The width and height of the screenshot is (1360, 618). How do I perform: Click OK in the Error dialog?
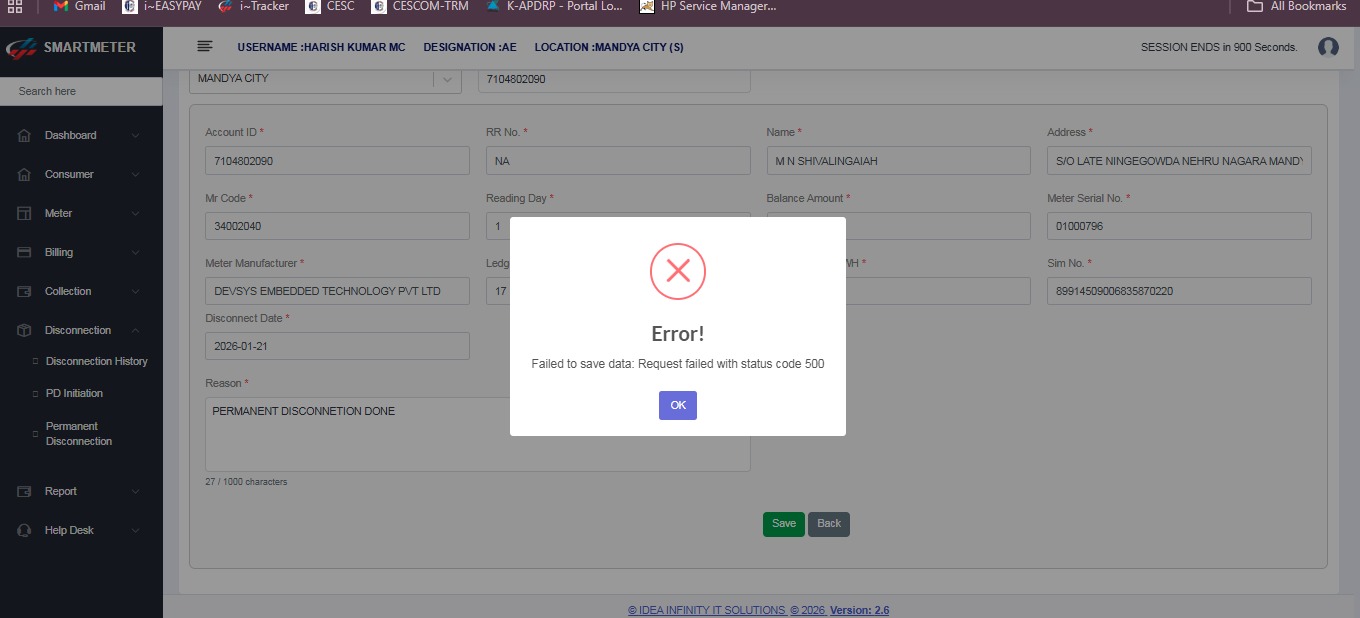[x=677, y=405]
